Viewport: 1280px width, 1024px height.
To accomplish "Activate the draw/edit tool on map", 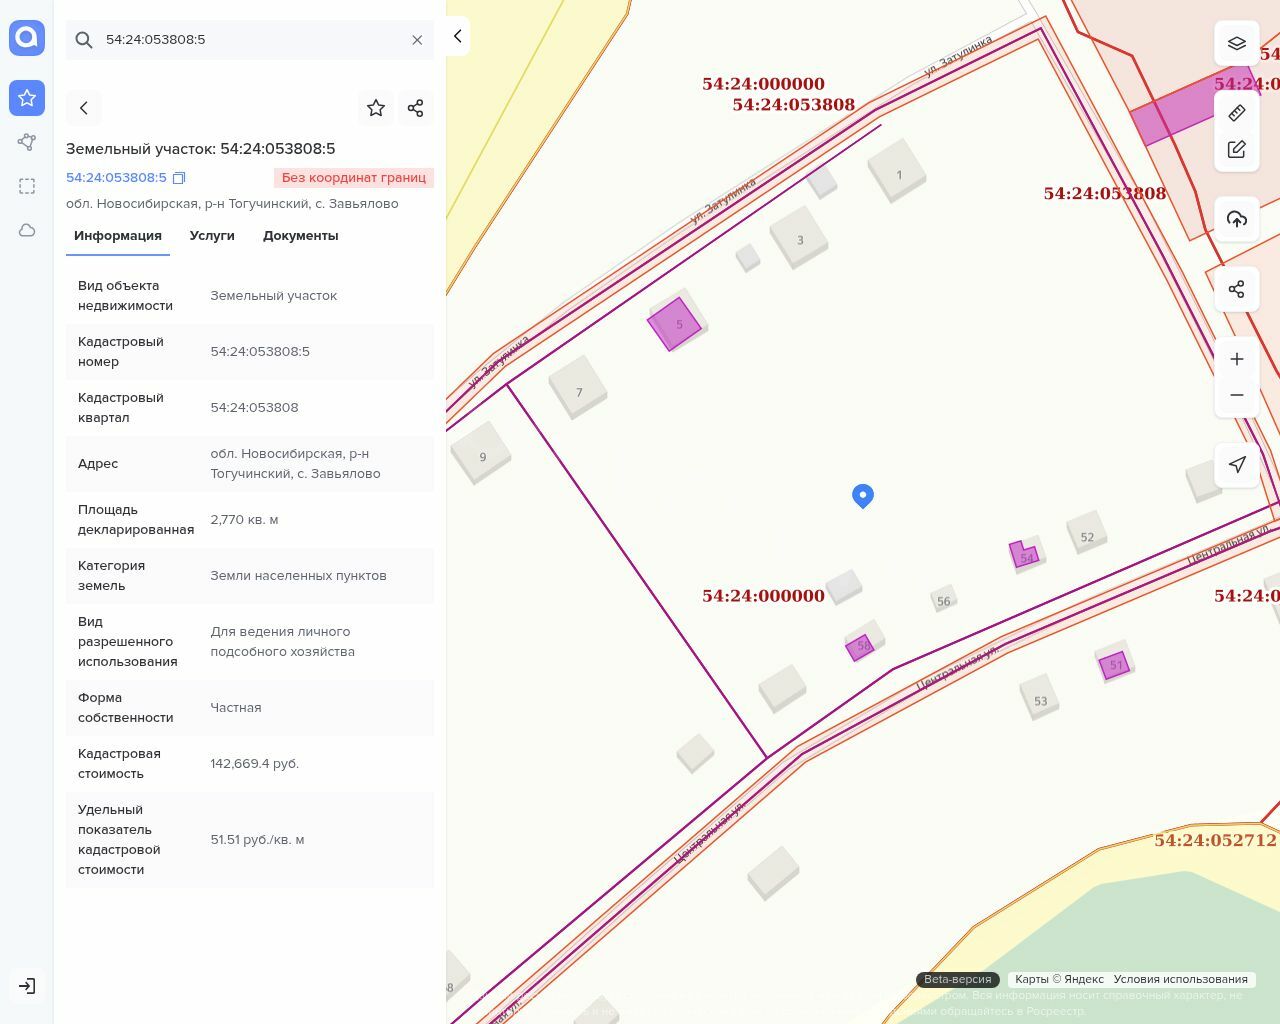I will click(x=1236, y=149).
